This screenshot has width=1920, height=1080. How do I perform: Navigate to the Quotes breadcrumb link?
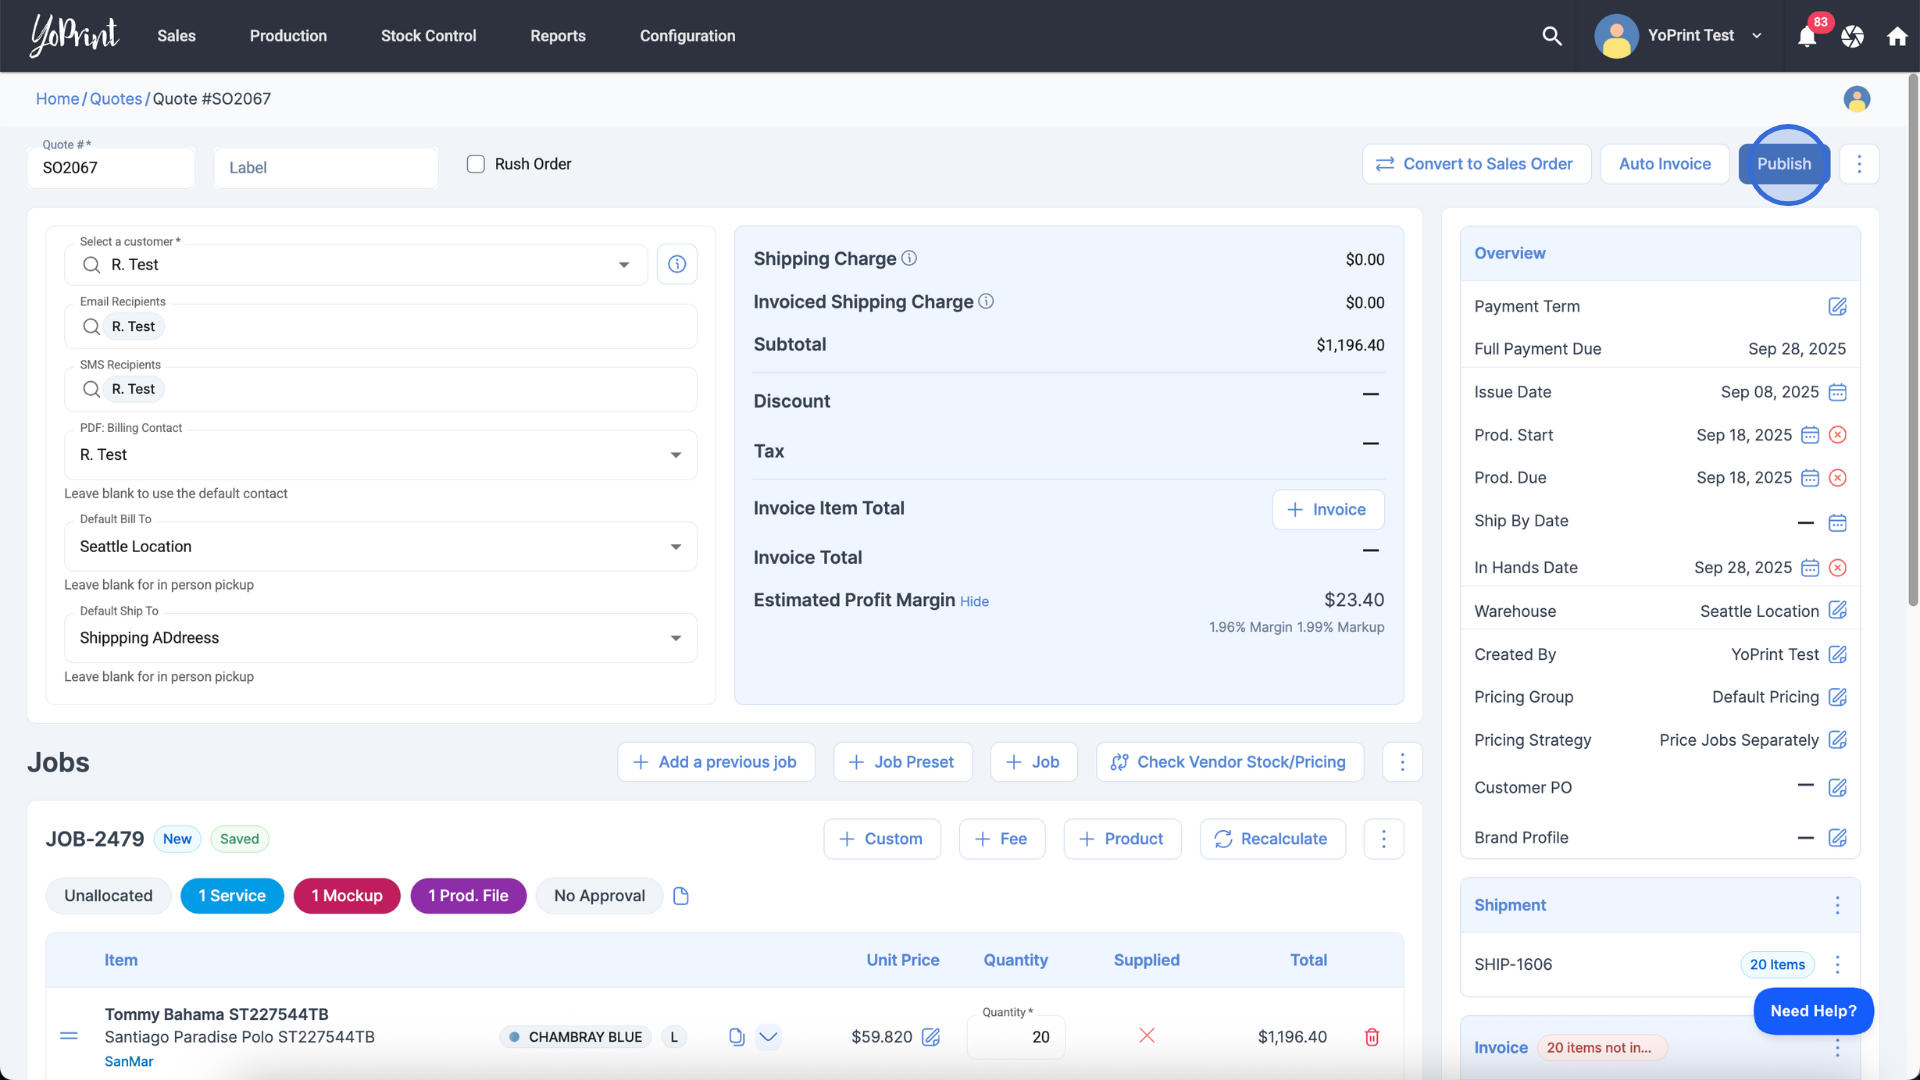tap(116, 99)
